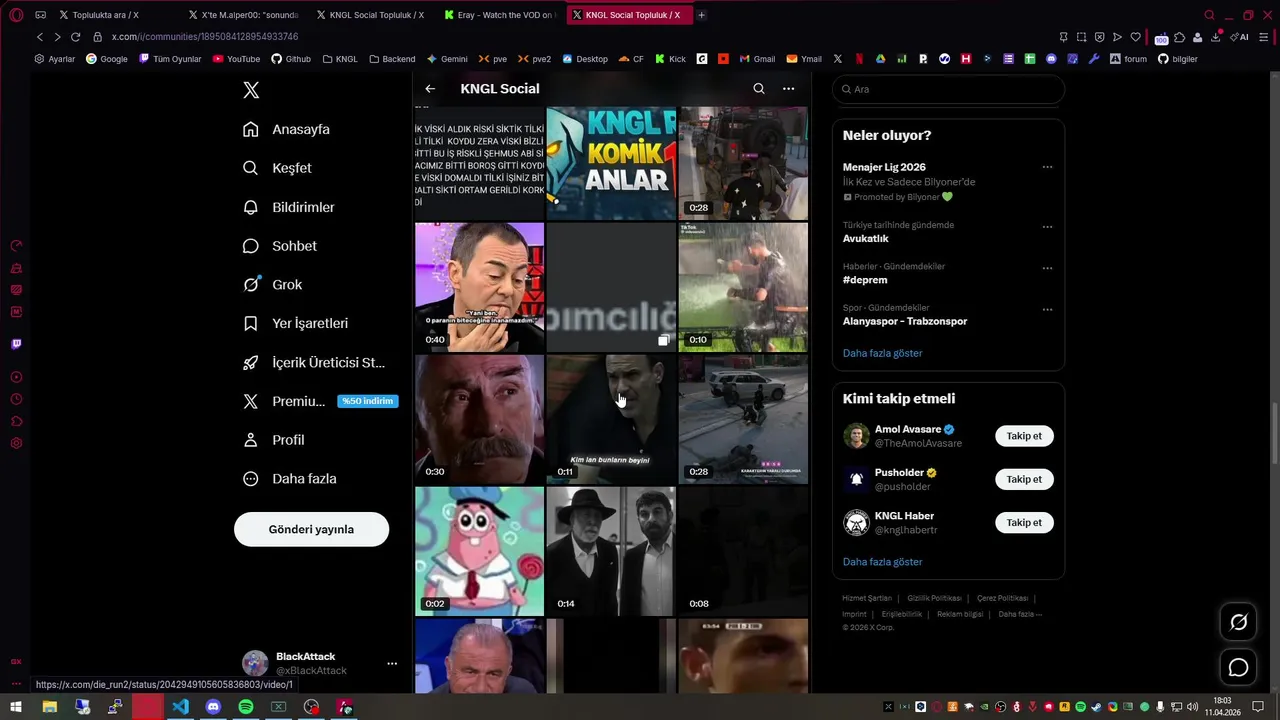This screenshot has height=720, width=1280.
Task: Open Visual Studio Code from taskbar
Action: click(x=180, y=707)
